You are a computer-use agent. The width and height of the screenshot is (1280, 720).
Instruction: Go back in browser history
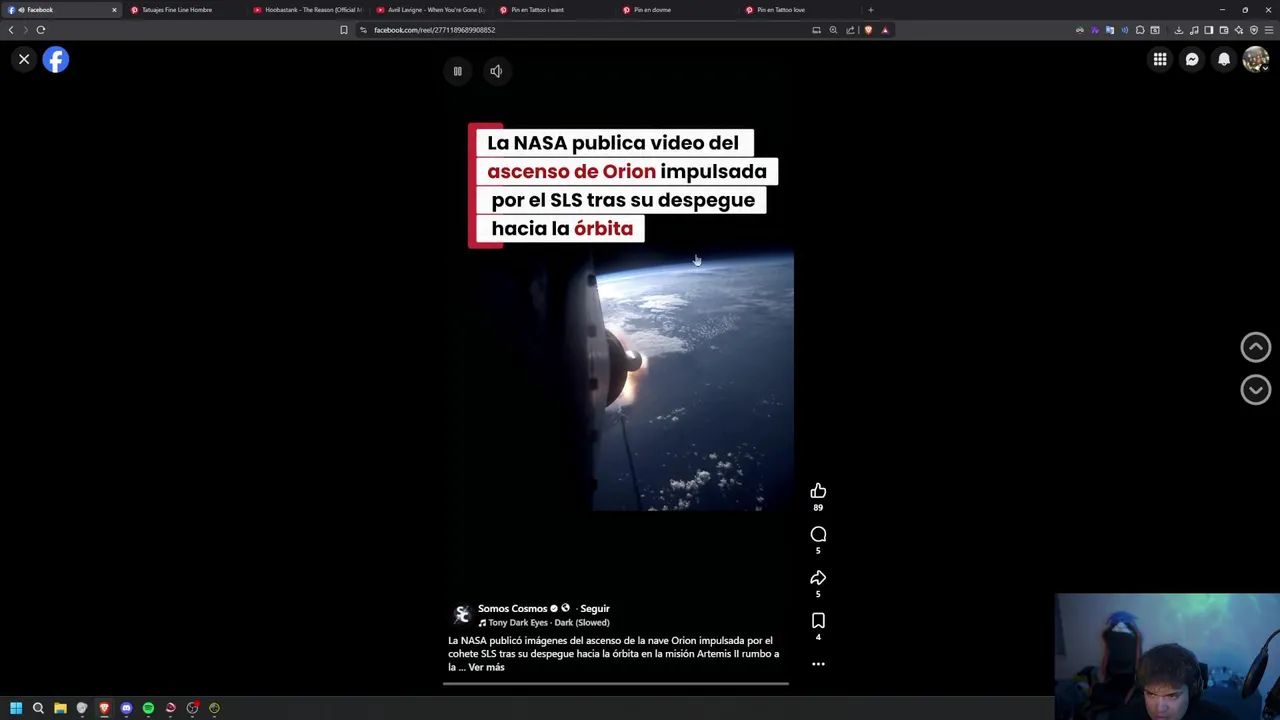click(x=11, y=30)
